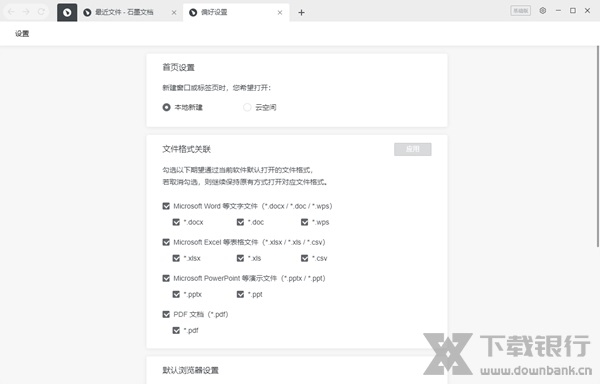Click the 应用 apply button
Screen dimensions: 600x384
[x=412, y=149]
